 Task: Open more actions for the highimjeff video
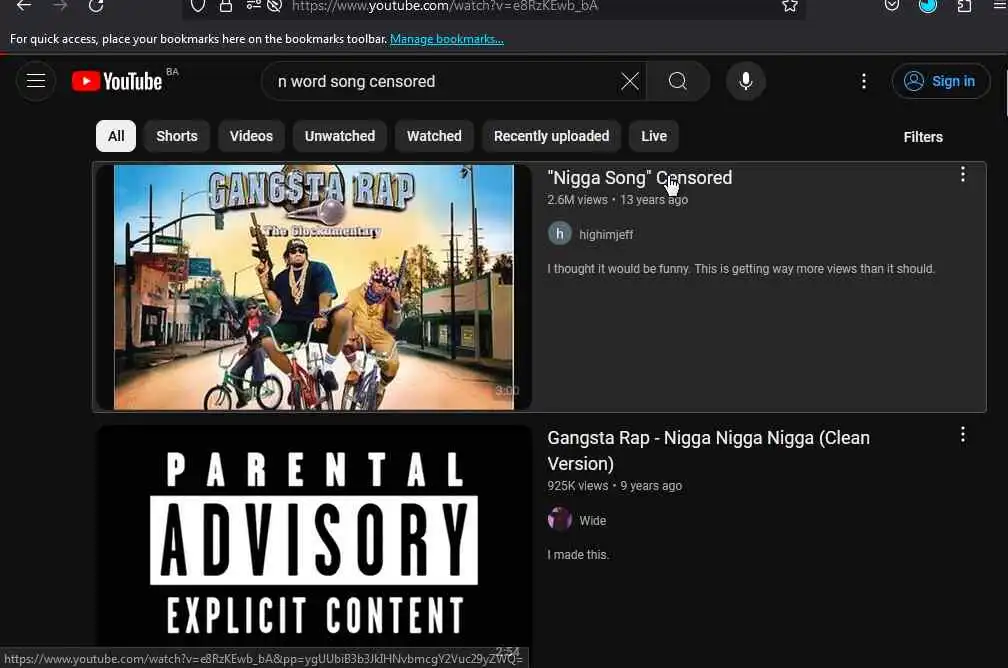coord(962,174)
